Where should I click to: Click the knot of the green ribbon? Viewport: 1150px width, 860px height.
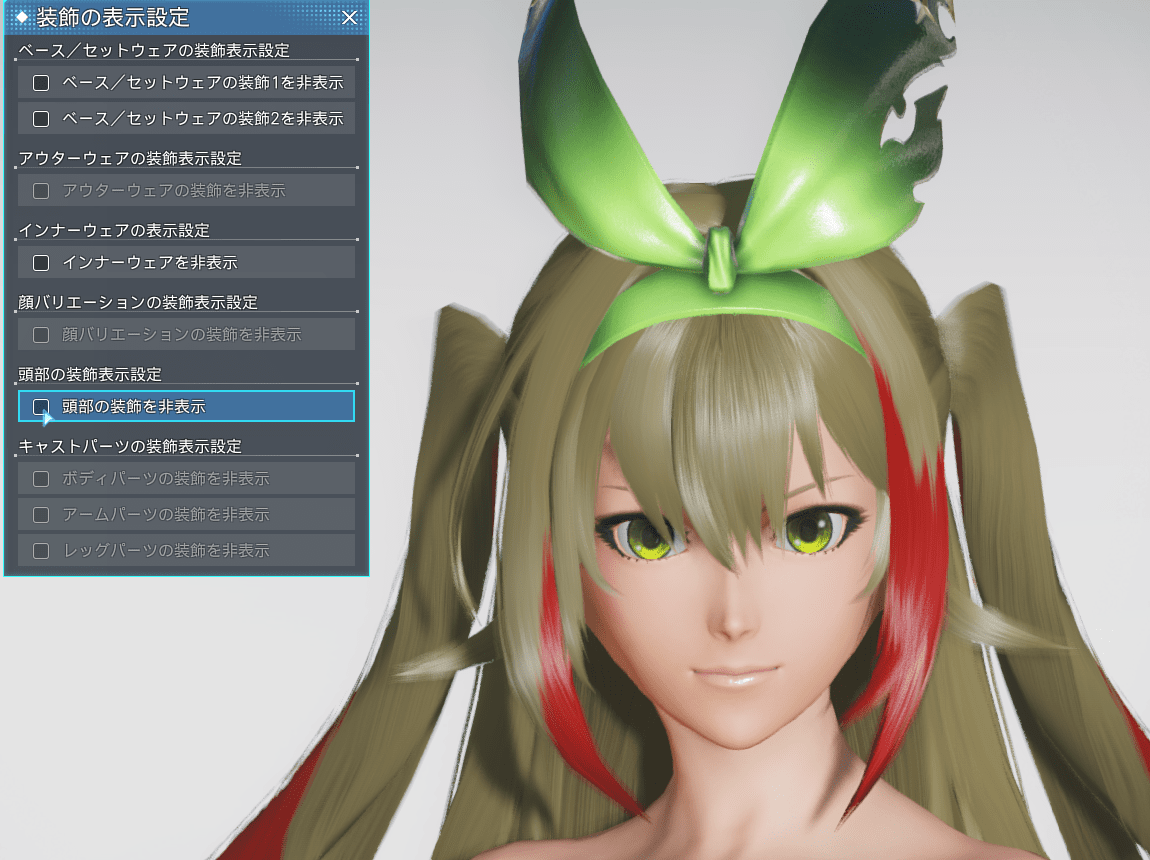pos(719,257)
